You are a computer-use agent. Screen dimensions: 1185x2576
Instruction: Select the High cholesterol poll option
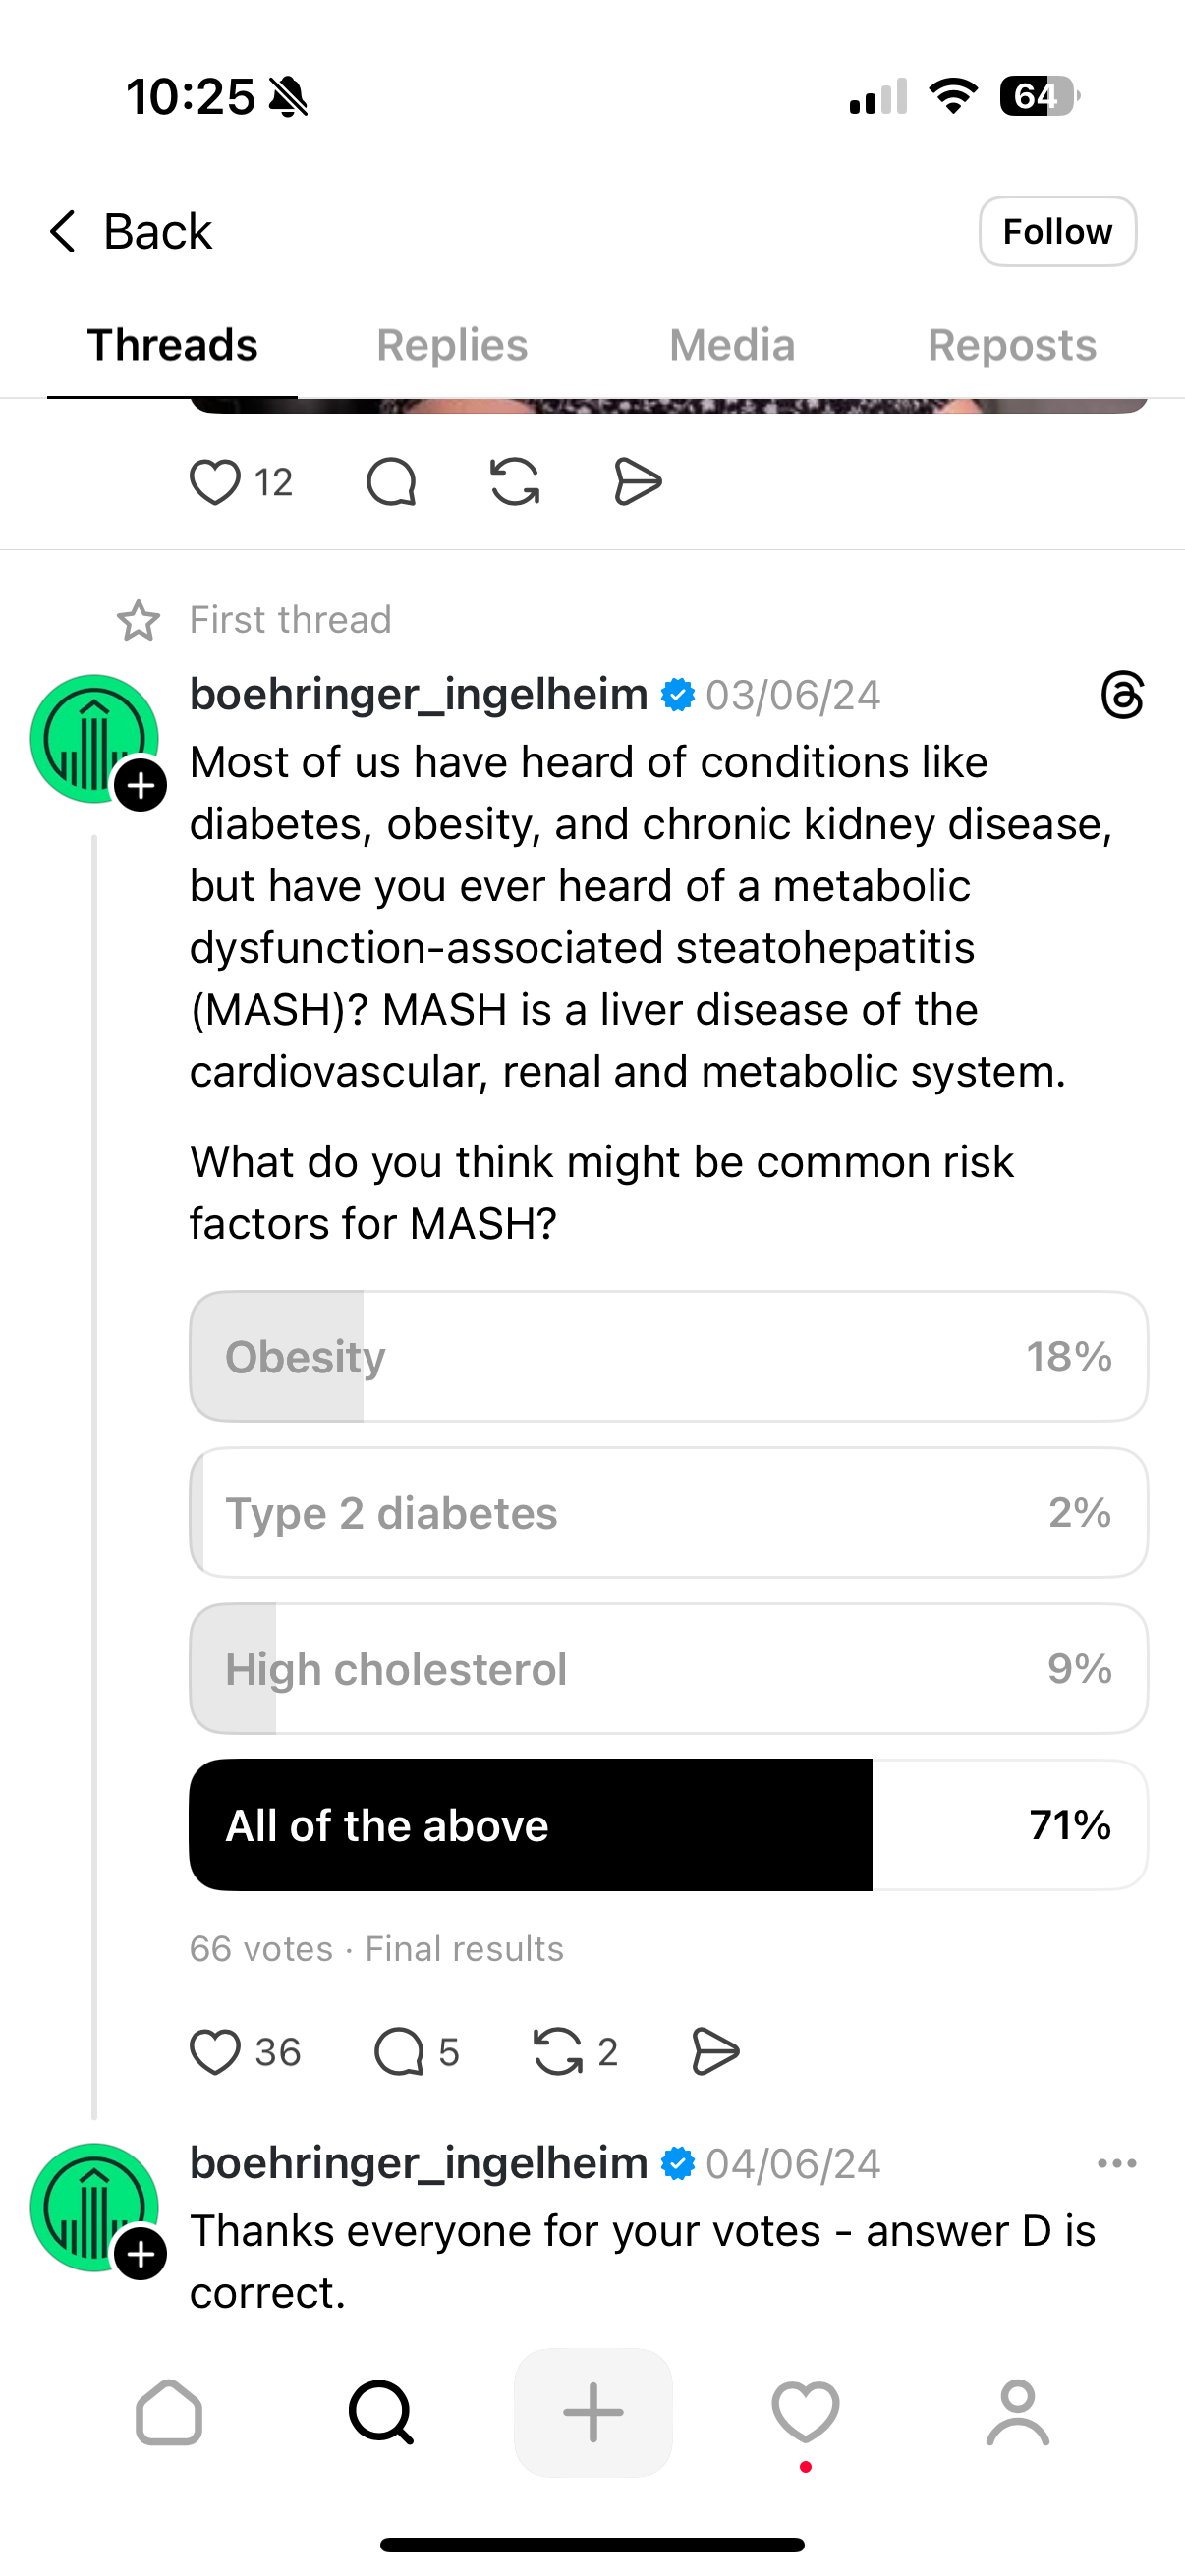click(668, 1669)
